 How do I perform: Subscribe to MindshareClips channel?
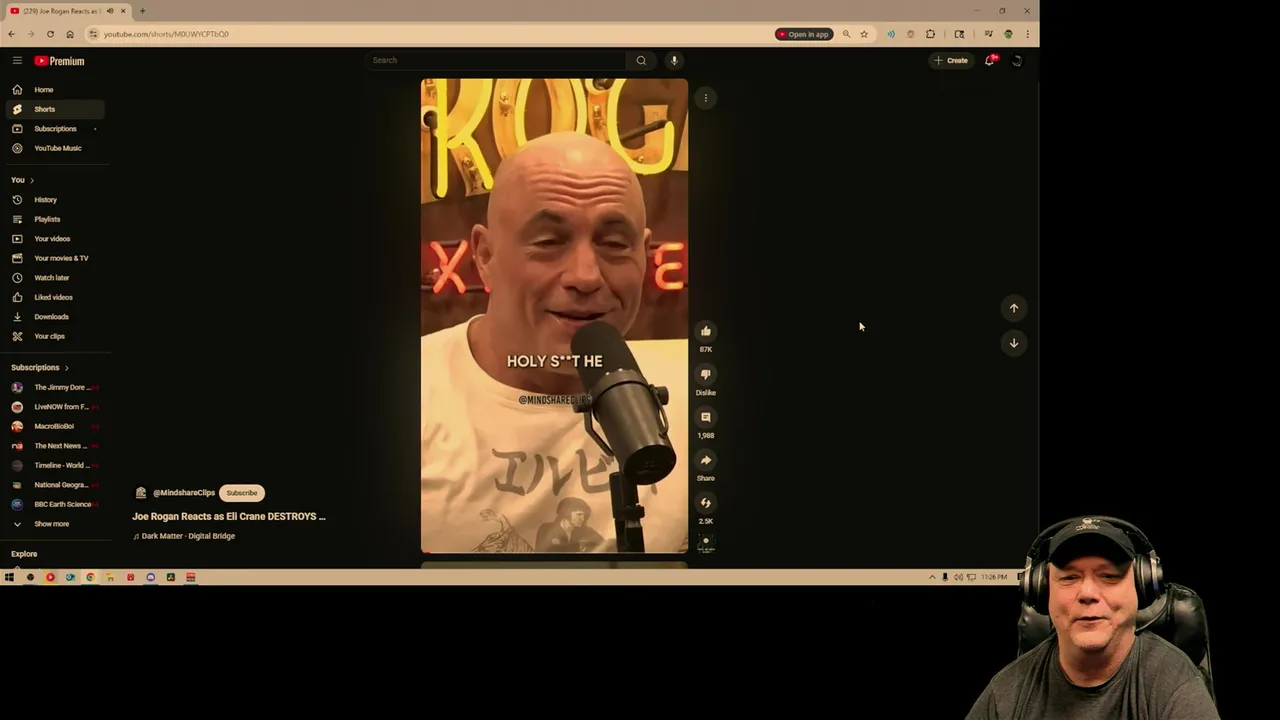click(242, 493)
